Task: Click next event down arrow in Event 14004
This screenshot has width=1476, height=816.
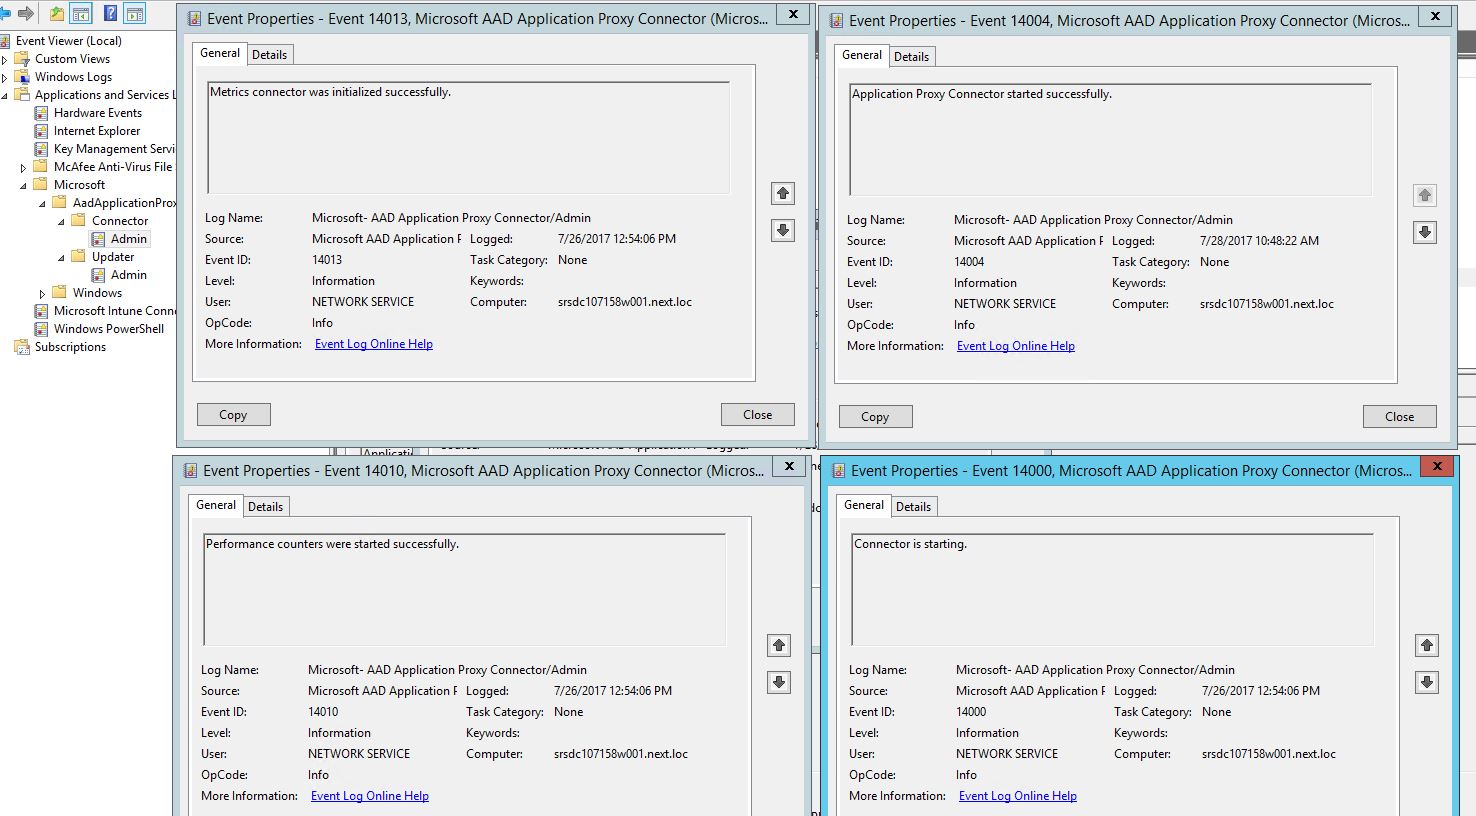Action: 1424,232
